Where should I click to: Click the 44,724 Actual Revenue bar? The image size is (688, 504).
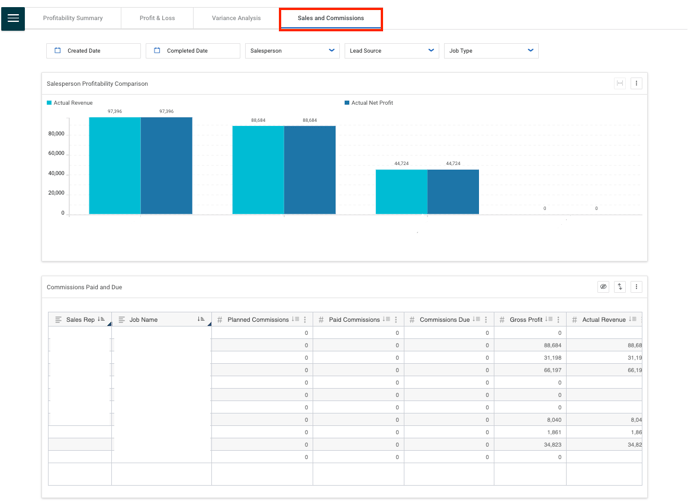tap(401, 192)
